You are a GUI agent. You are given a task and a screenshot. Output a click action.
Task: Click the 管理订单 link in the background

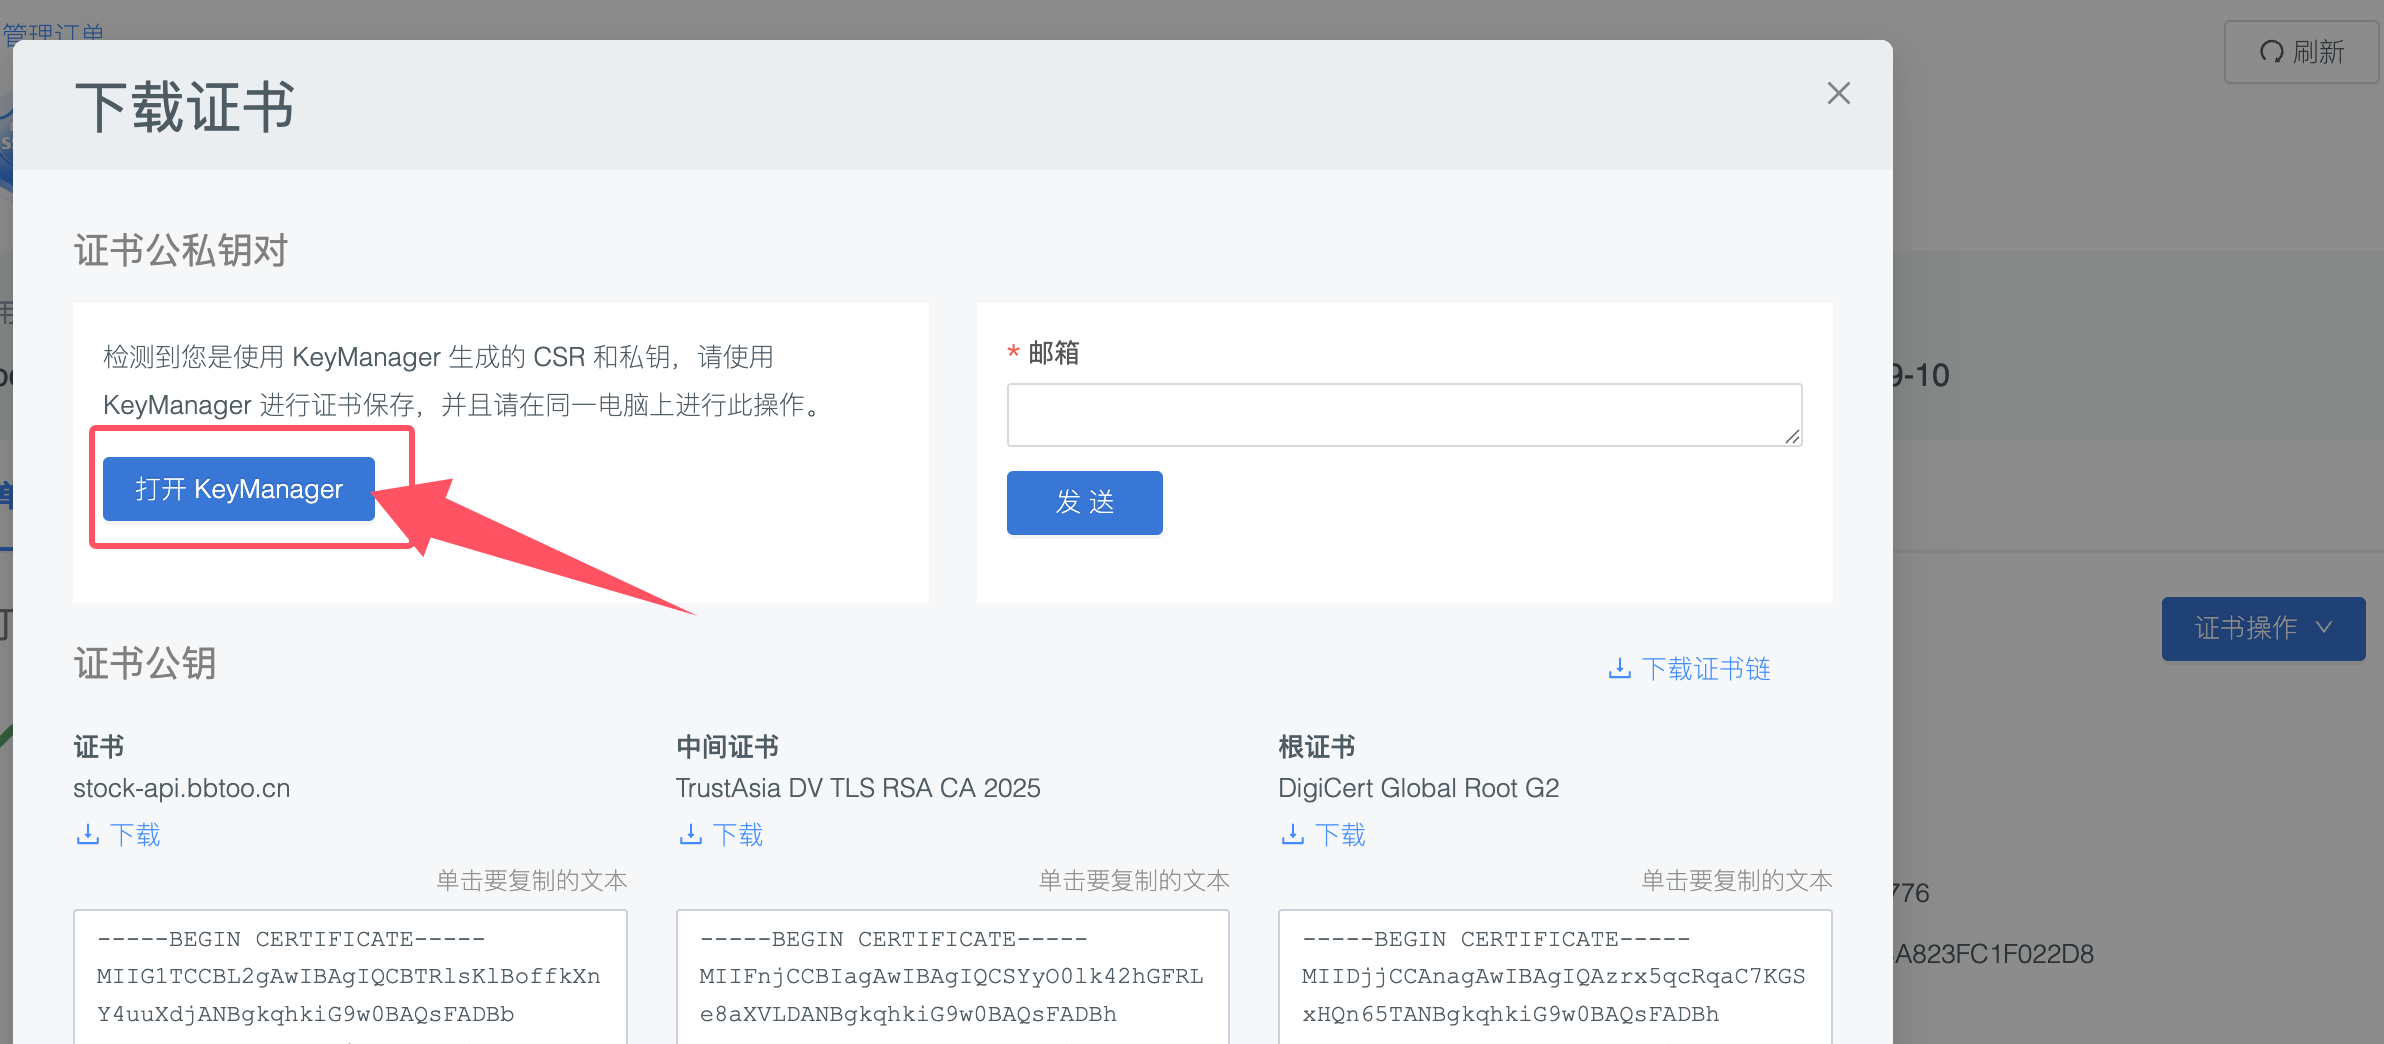pyautogui.click(x=54, y=32)
